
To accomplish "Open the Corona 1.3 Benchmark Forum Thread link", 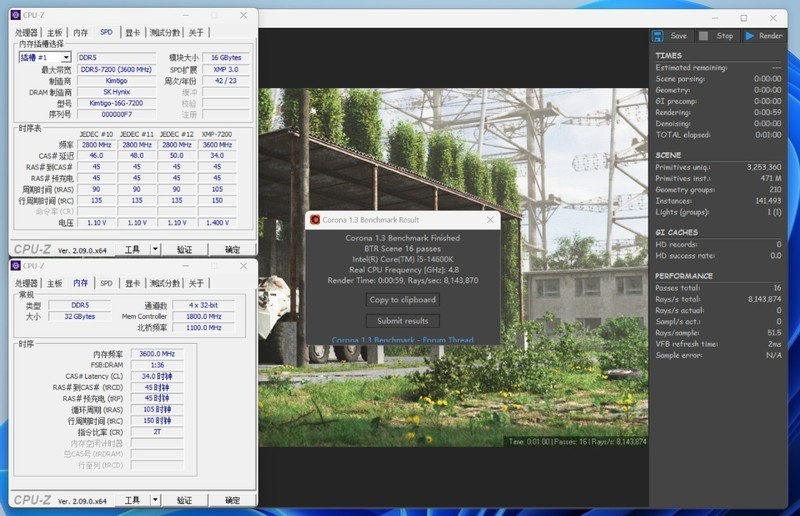I will 402,340.
